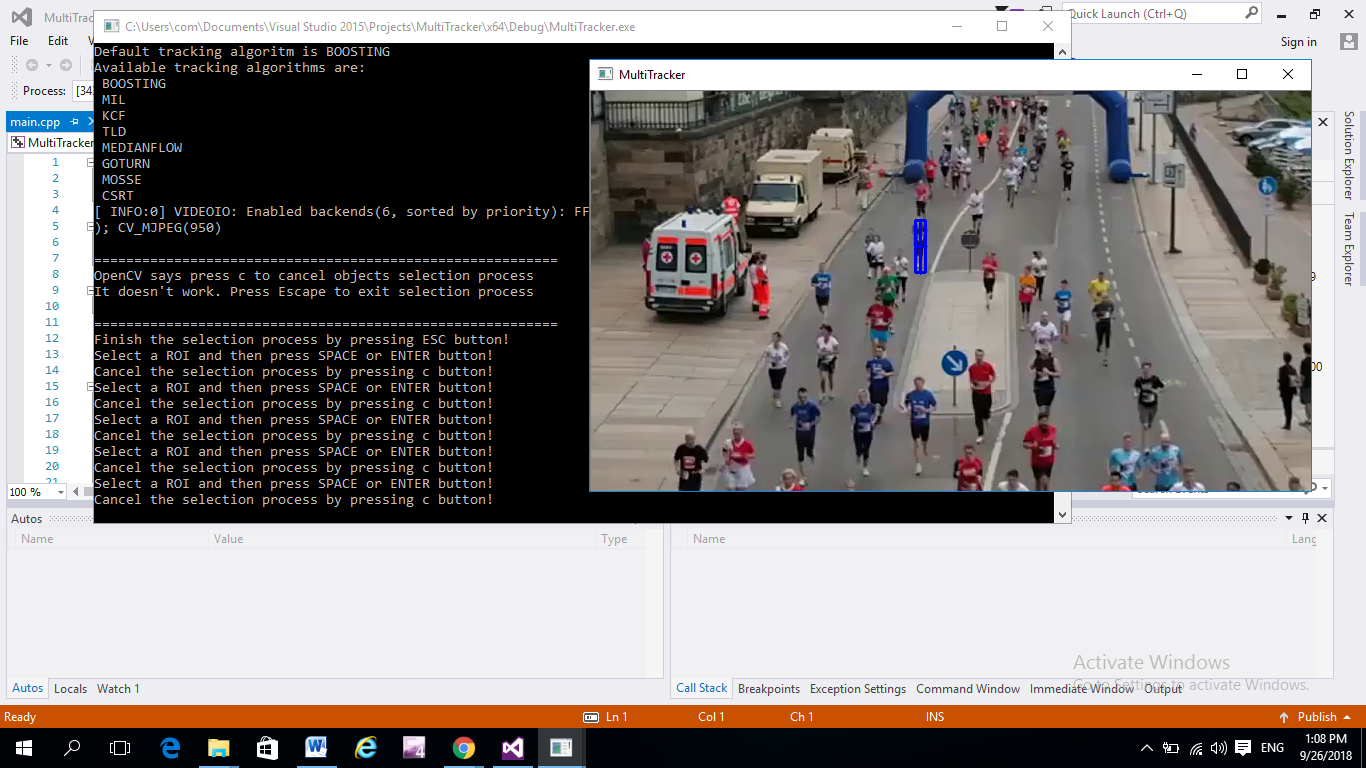
Task: Open network Wi-Fi status in tray
Action: [x=1196, y=748]
